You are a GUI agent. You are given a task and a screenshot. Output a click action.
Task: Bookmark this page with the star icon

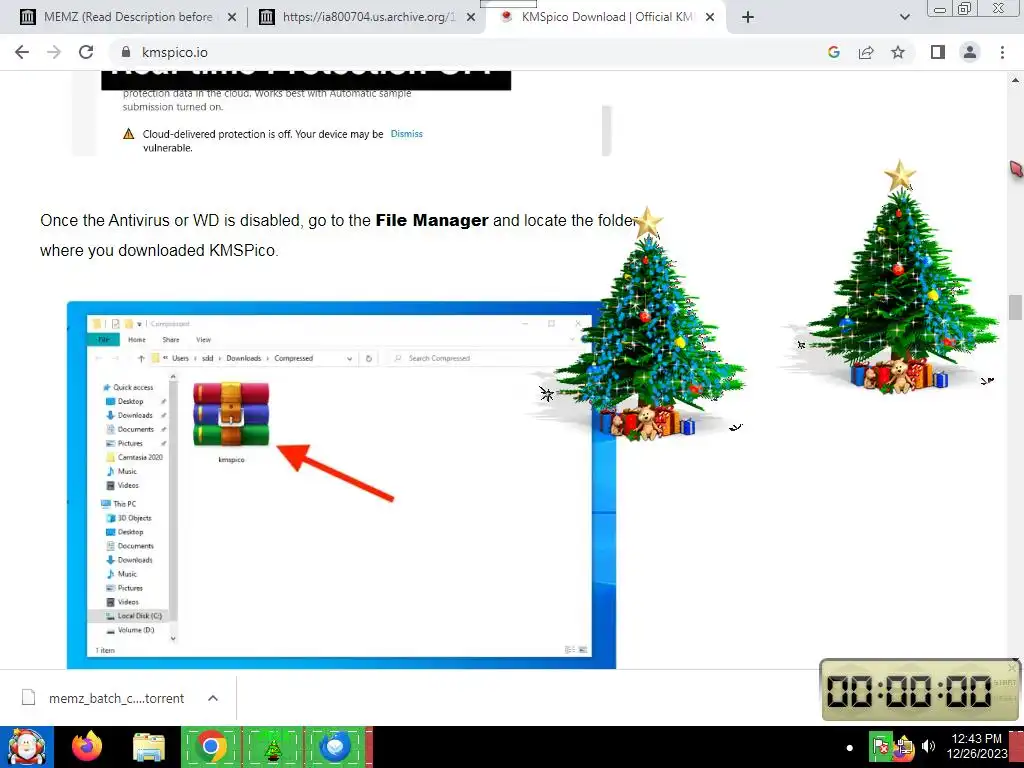pyautogui.click(x=898, y=52)
